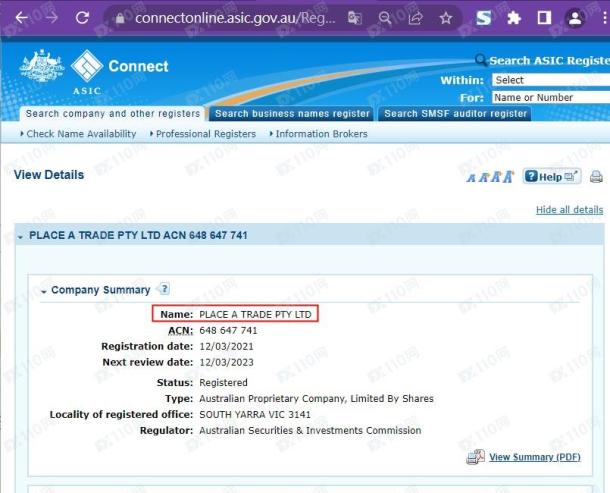Toggle the browser side panel icon

point(544,18)
